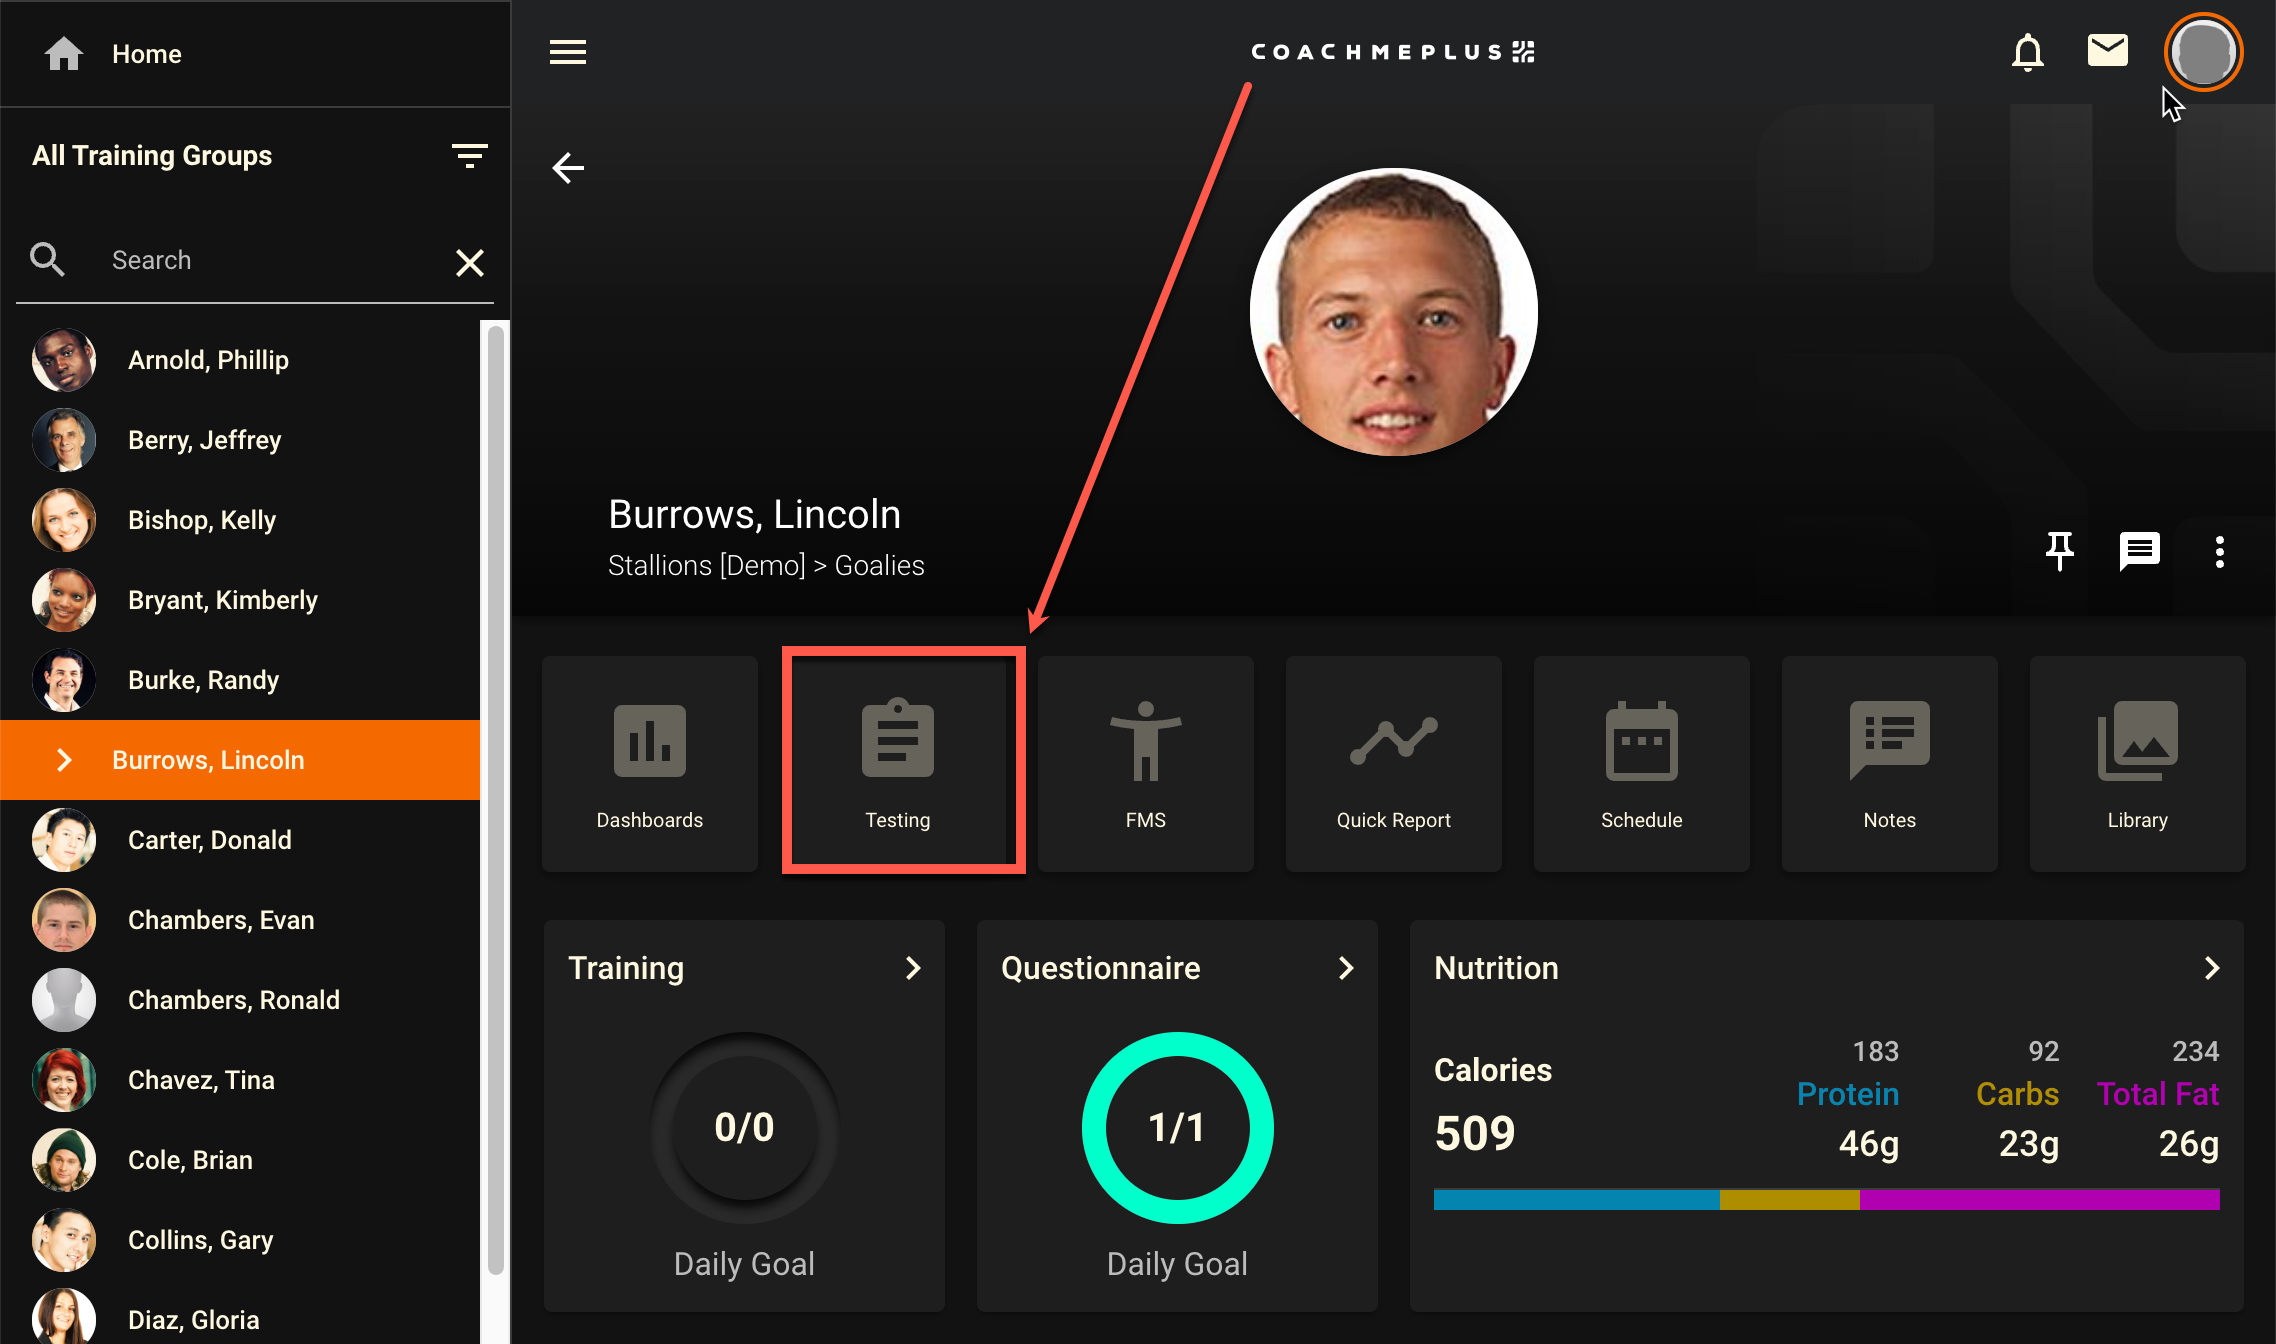
Task: Open the notifications bell icon
Action: [x=2027, y=52]
